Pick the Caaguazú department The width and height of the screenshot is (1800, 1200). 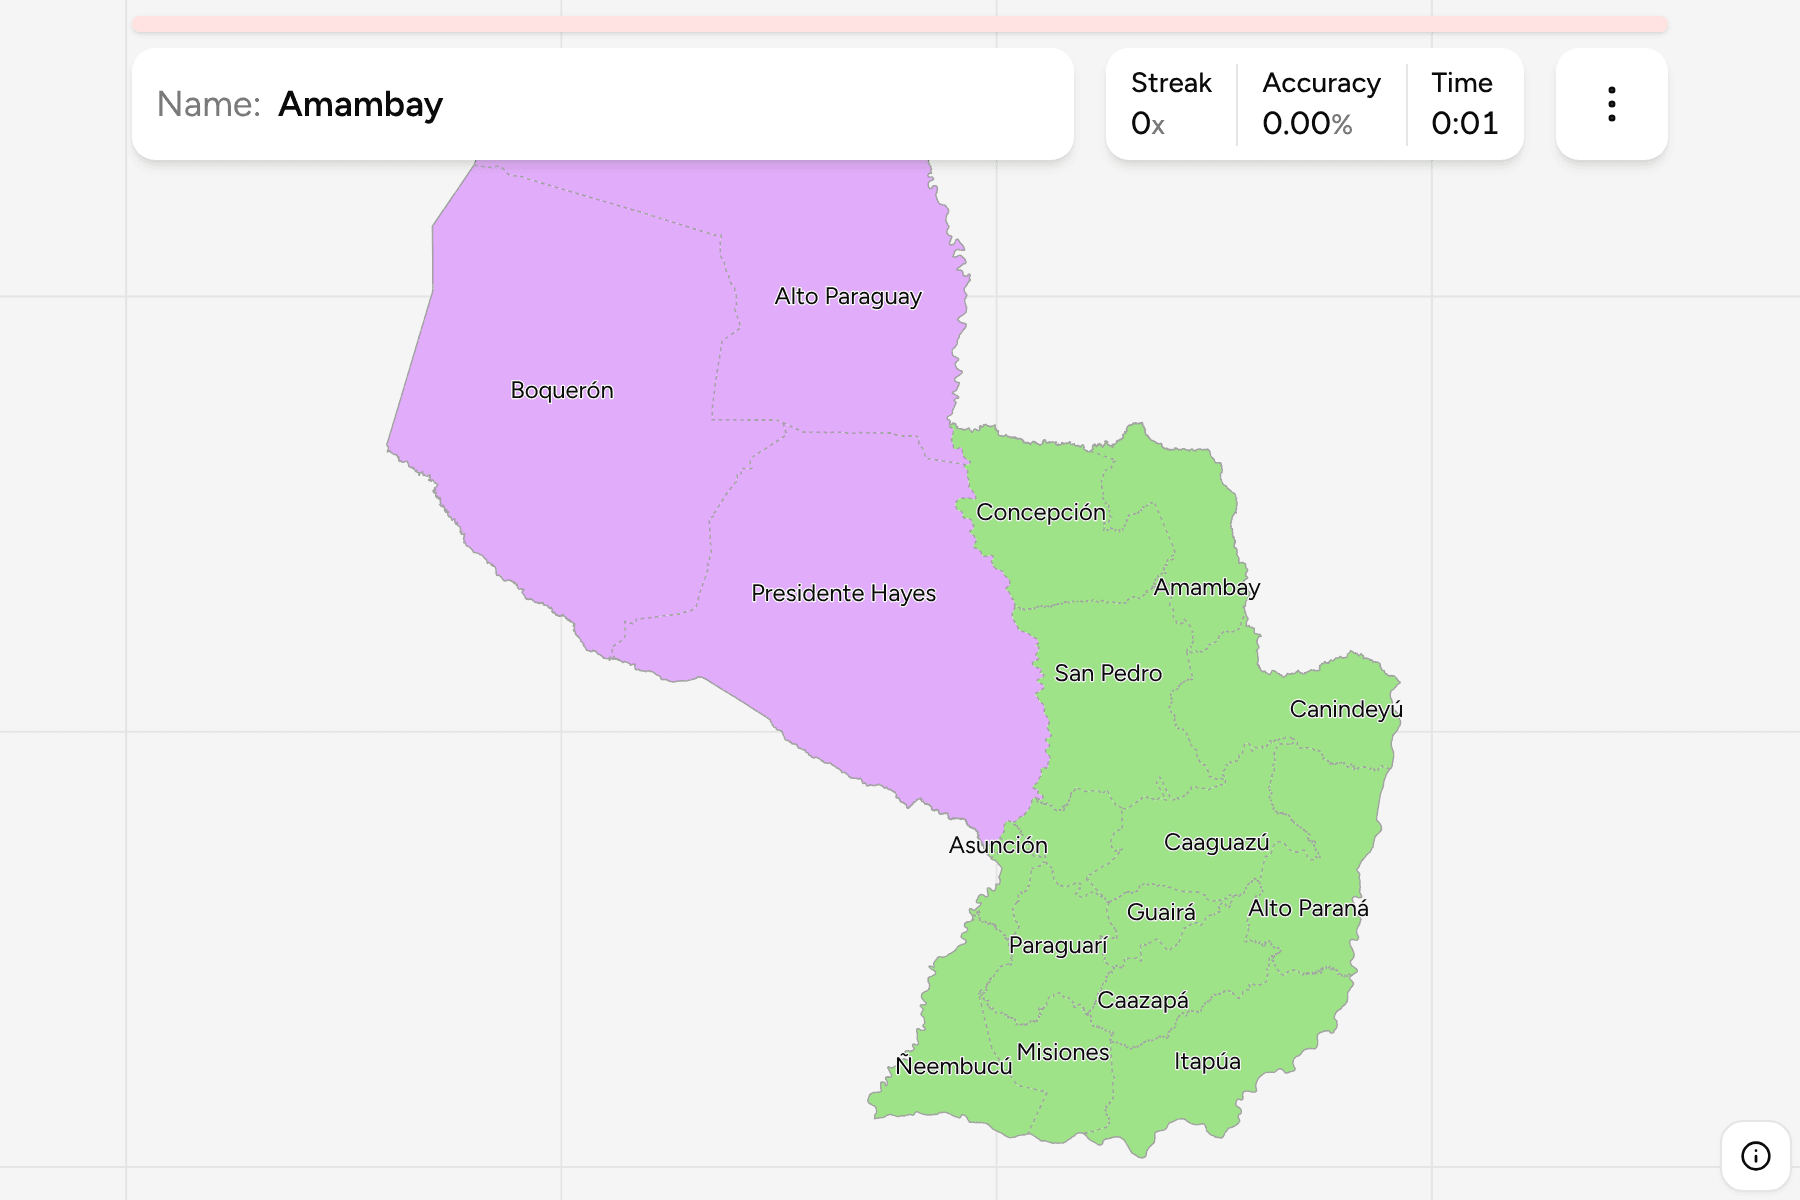click(x=1216, y=842)
